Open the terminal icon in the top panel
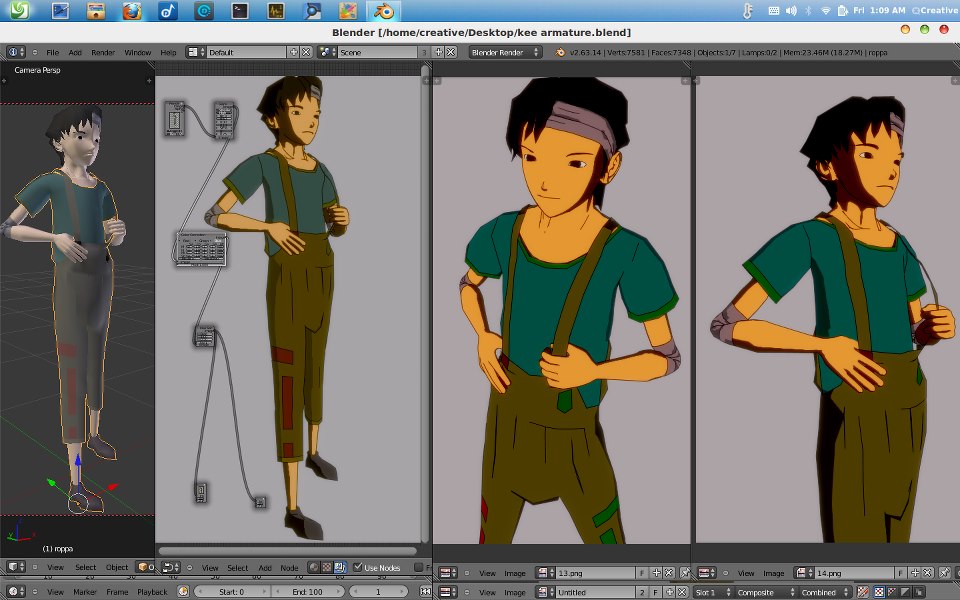Viewport: 960px width, 600px height. (x=239, y=10)
